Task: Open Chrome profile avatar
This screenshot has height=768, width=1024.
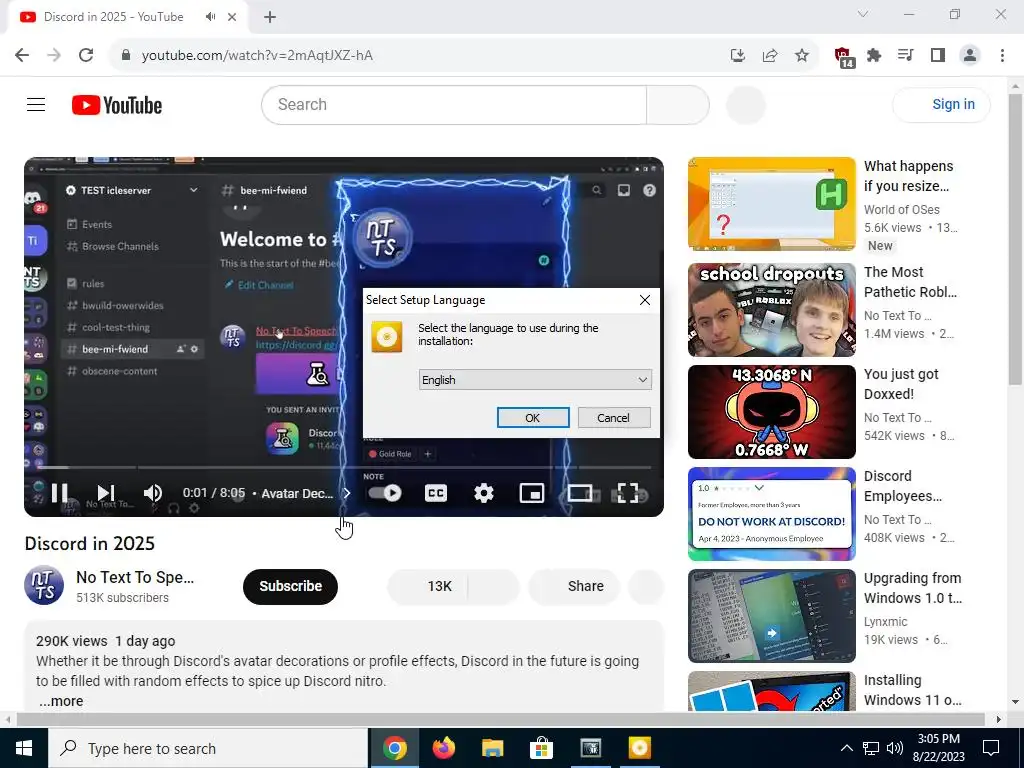Action: (970, 56)
